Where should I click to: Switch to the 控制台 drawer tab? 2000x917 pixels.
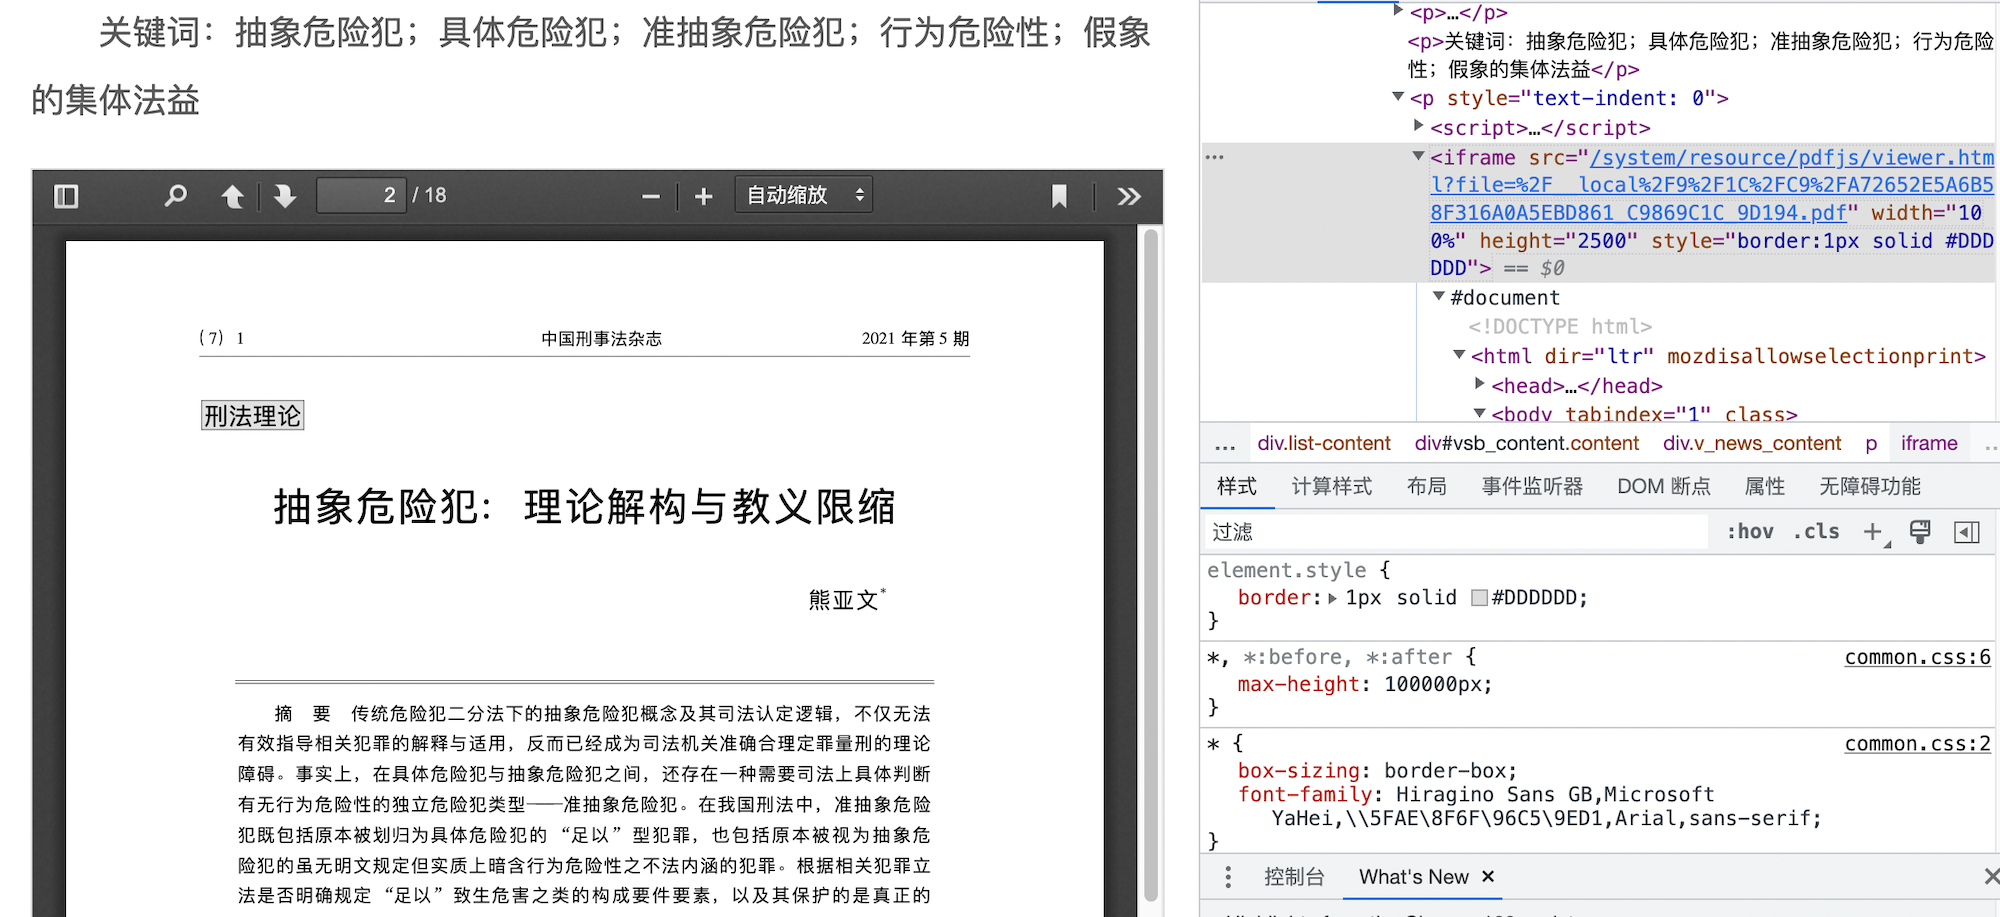1294,877
